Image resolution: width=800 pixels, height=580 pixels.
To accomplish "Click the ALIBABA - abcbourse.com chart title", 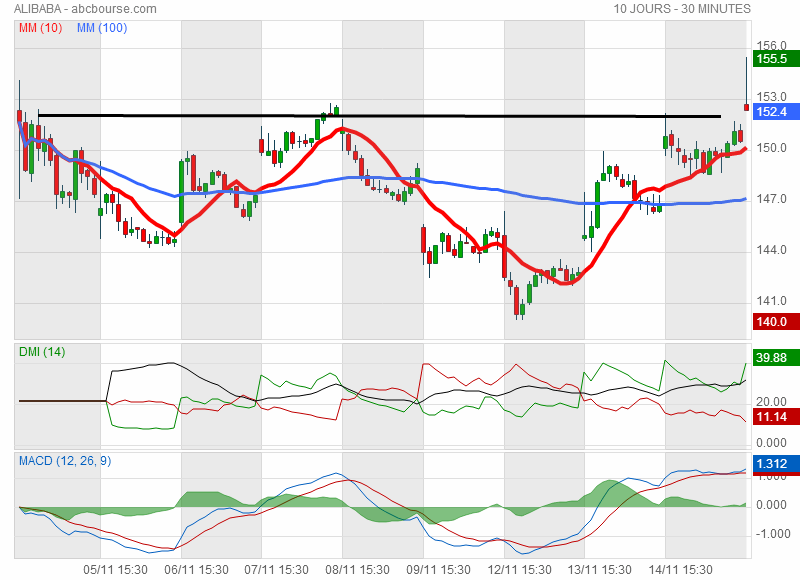I will click(85, 9).
